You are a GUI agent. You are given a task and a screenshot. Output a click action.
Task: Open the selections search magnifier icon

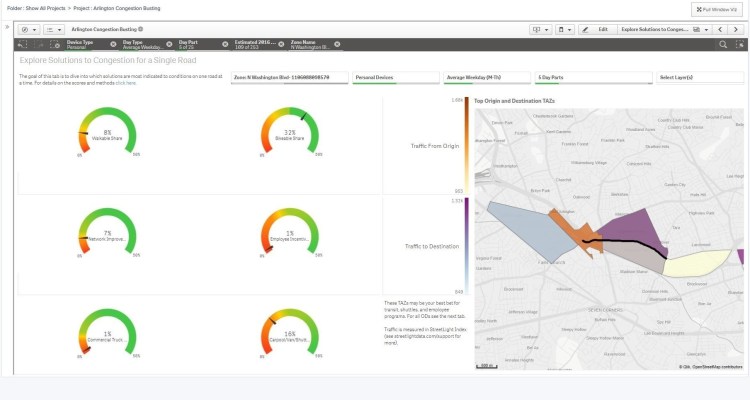tap(723, 45)
